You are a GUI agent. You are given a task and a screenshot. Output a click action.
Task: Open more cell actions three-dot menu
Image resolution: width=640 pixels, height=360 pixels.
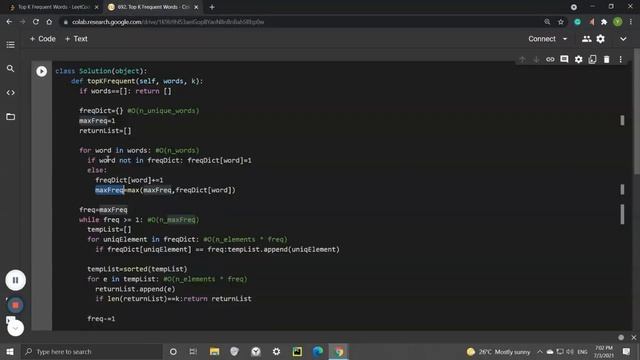pos(620,60)
